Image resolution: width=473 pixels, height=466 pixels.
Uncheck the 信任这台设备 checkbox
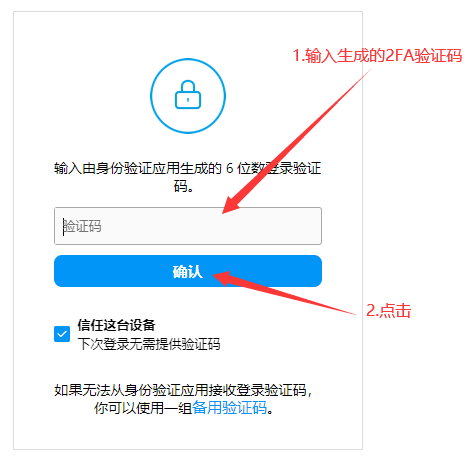point(62,334)
